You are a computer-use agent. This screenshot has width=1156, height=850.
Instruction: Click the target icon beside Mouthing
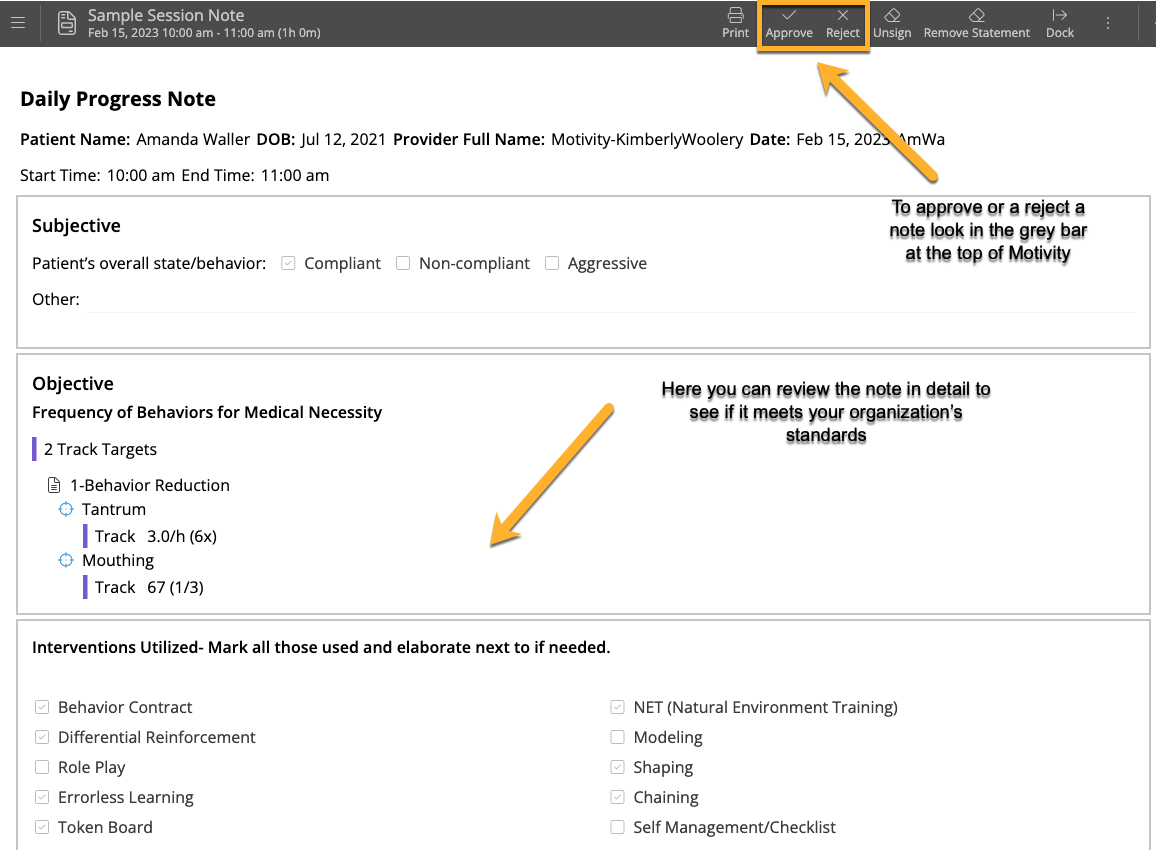coord(66,560)
